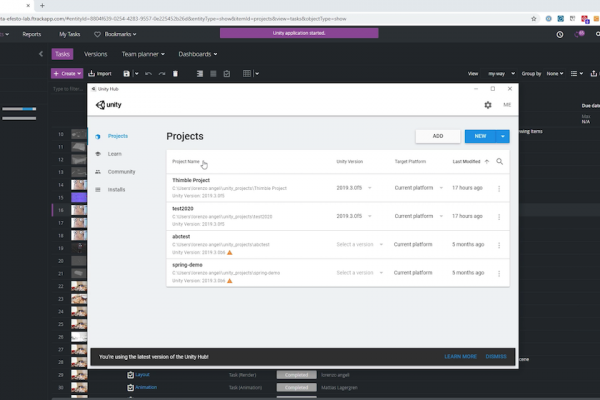This screenshot has height=400, width=600.
Task: Click warning triangle icon under abctest
Action: point(230,253)
